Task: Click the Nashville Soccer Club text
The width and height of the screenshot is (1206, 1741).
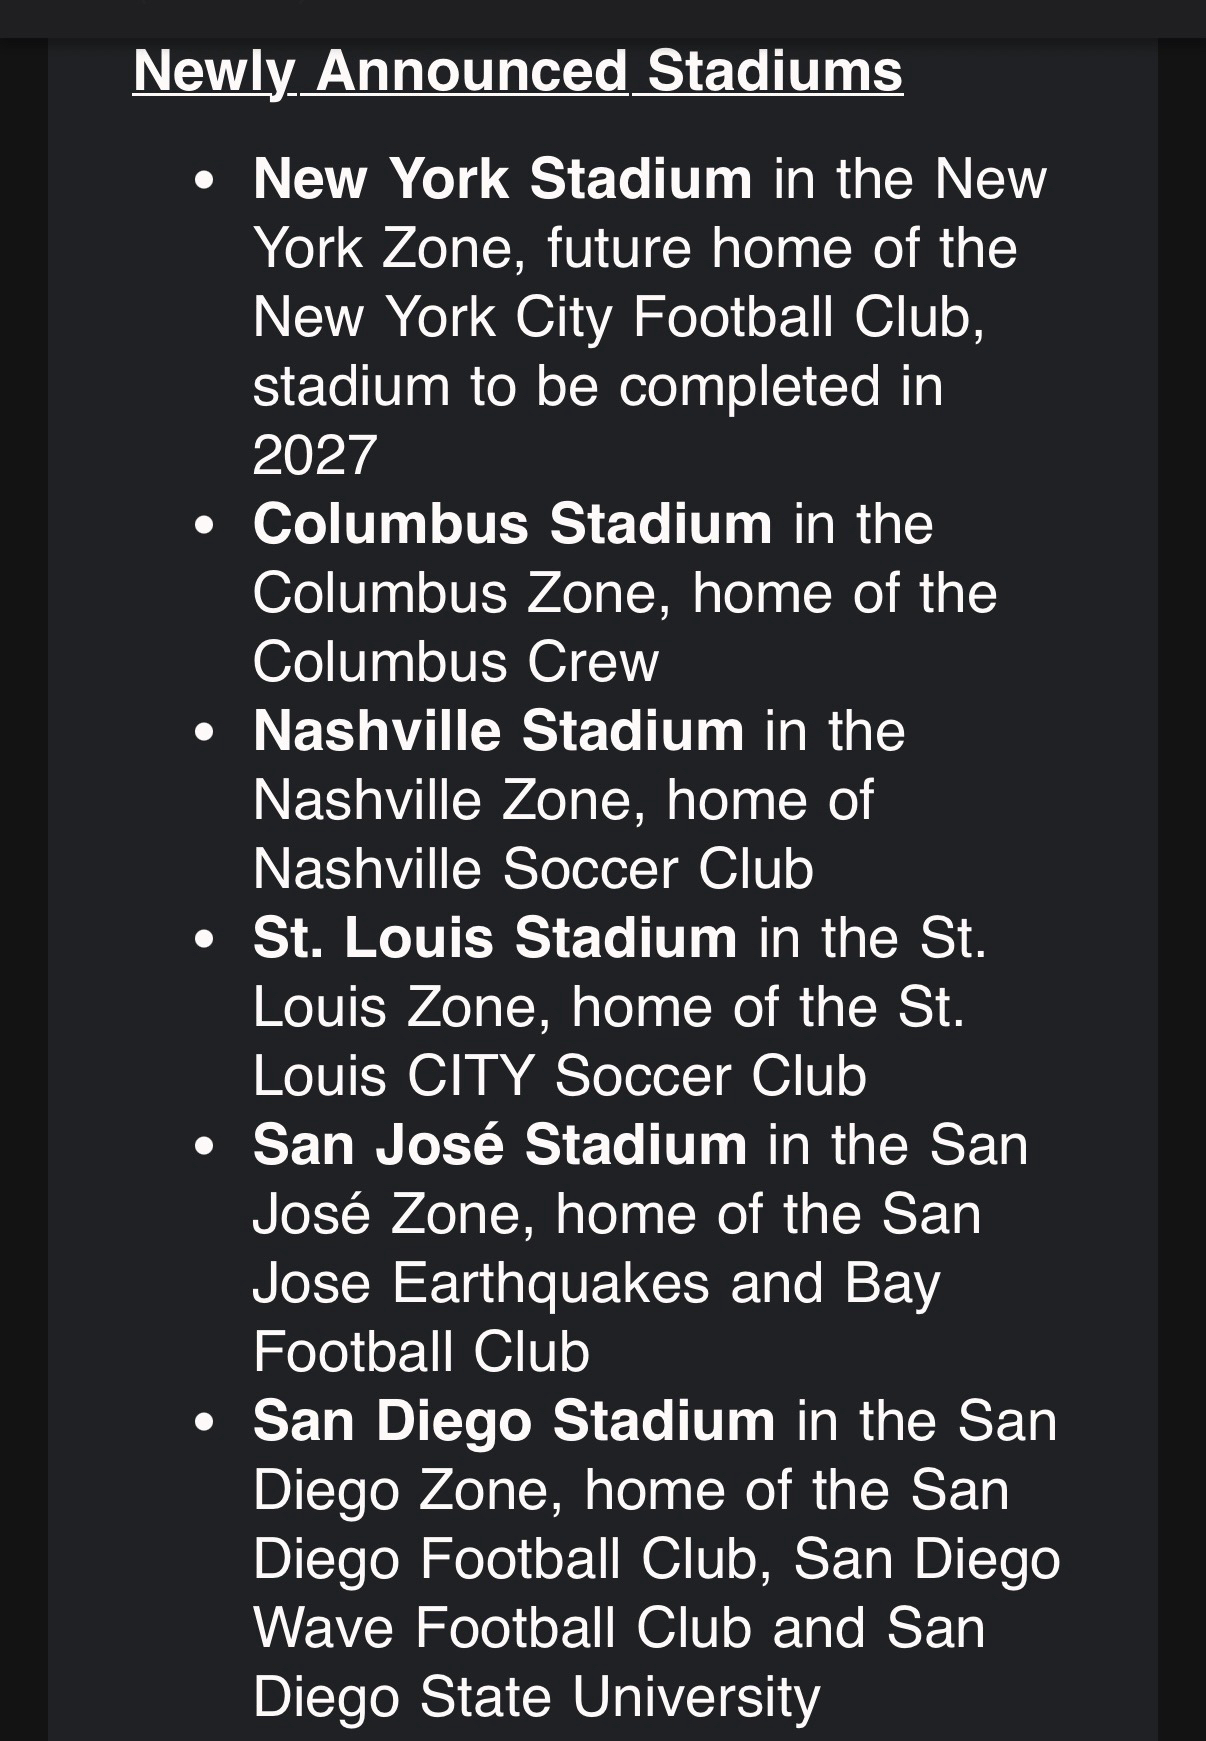Action: (x=533, y=869)
